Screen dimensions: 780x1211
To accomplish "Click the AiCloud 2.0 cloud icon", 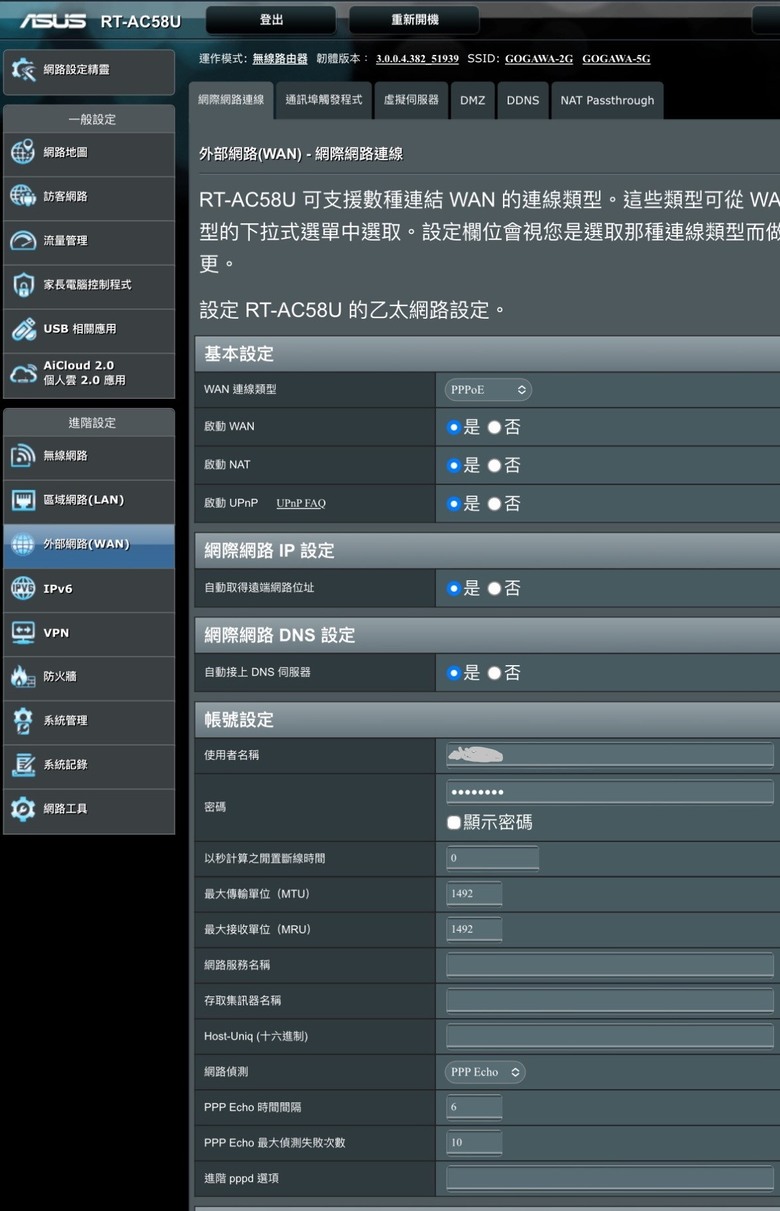I will [23, 373].
